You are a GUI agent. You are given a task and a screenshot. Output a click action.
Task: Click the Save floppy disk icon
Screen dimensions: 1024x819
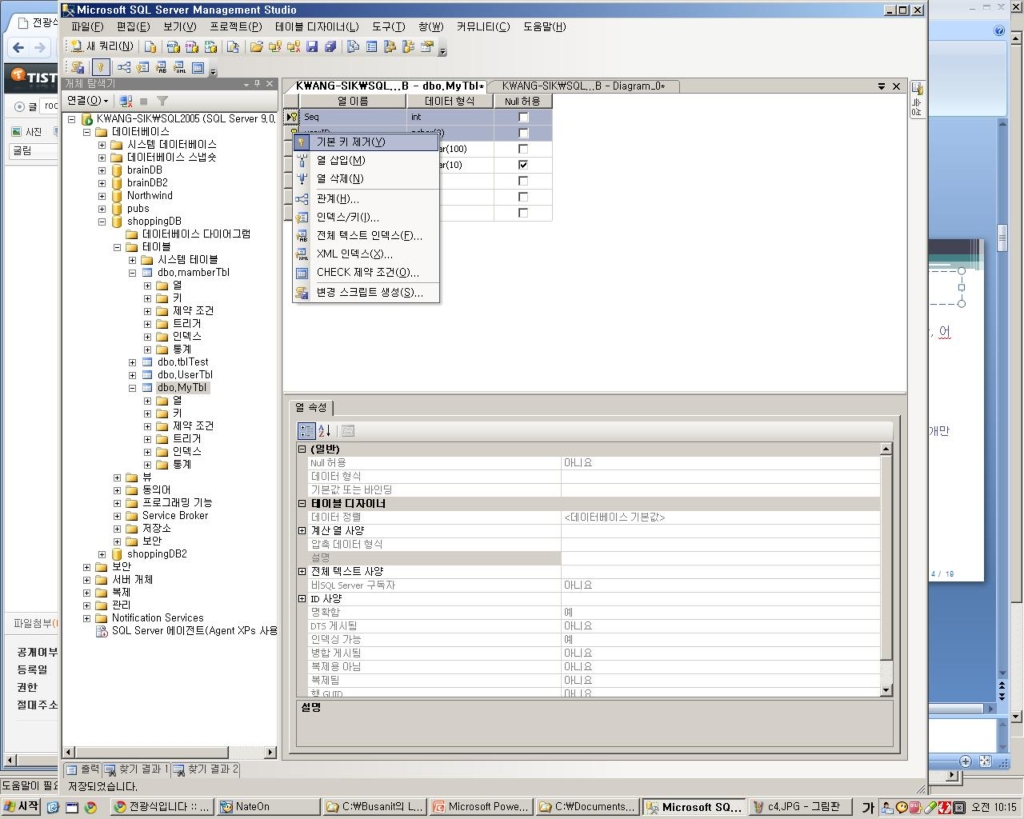[x=312, y=46]
